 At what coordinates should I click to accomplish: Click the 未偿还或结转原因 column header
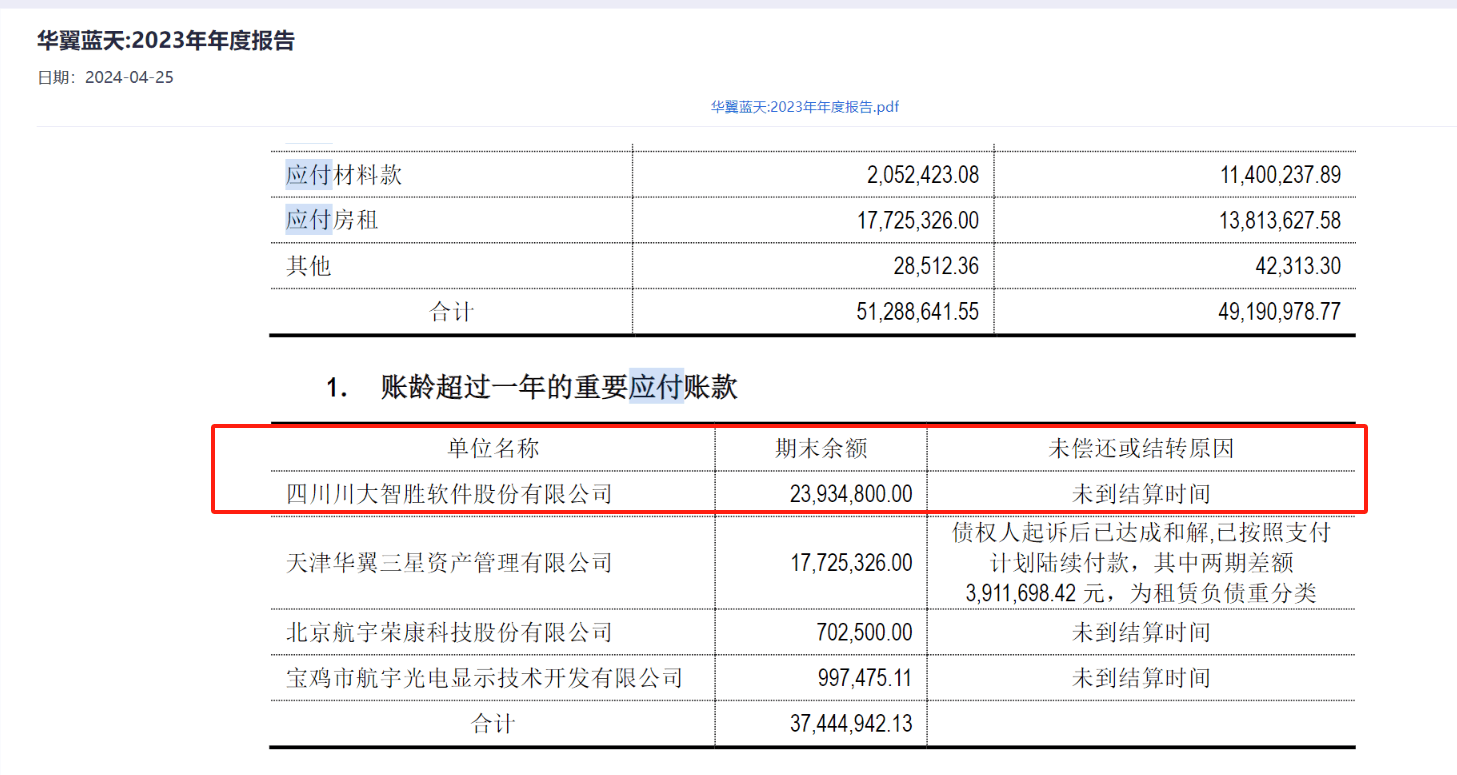point(1141,448)
